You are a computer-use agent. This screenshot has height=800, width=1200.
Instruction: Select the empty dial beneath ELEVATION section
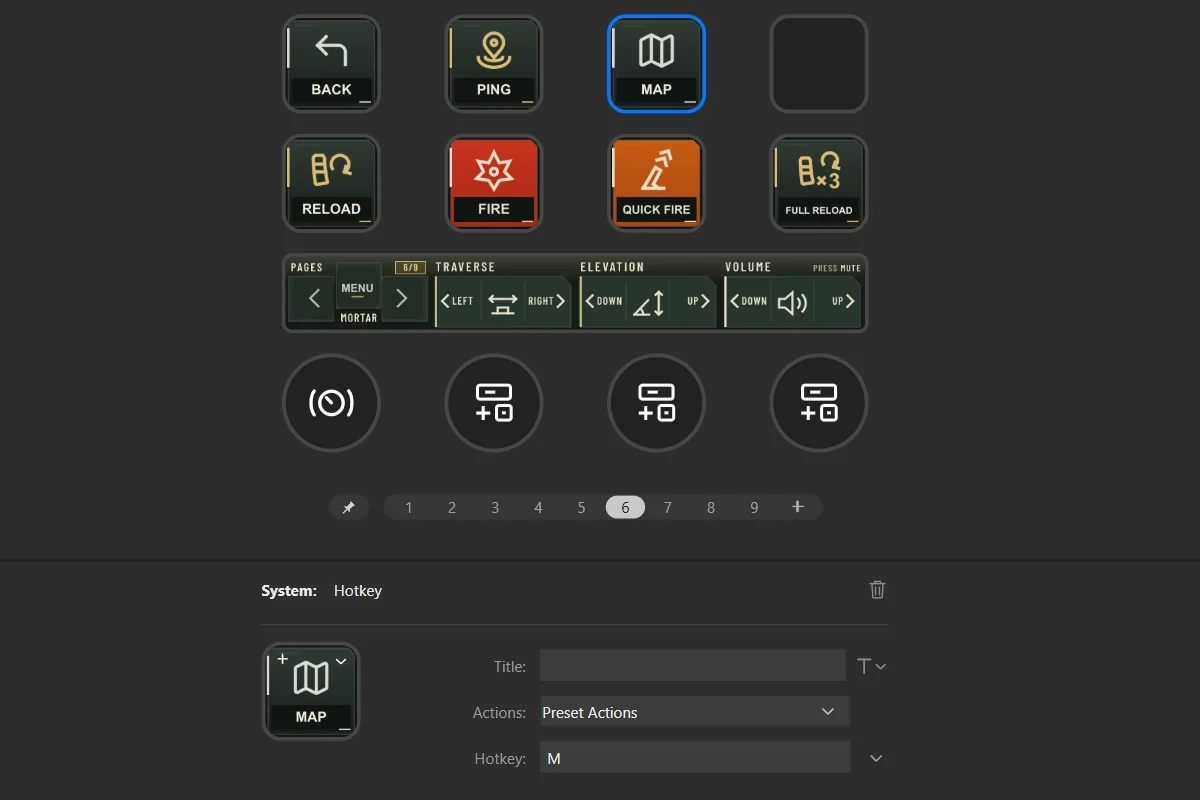coord(656,403)
